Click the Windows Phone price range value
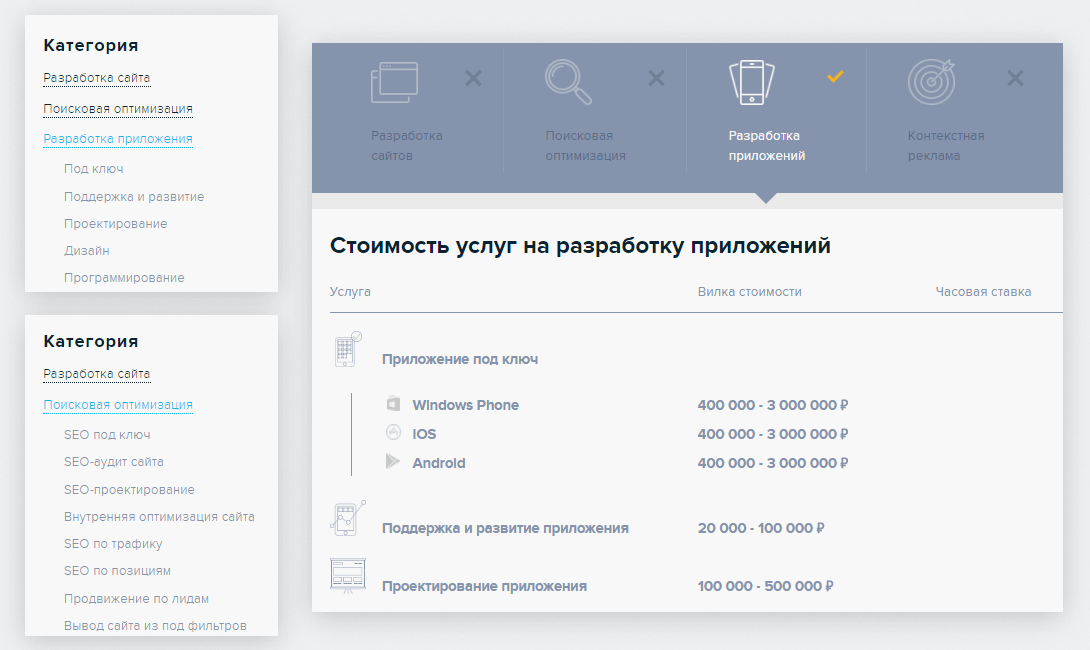 click(x=772, y=405)
